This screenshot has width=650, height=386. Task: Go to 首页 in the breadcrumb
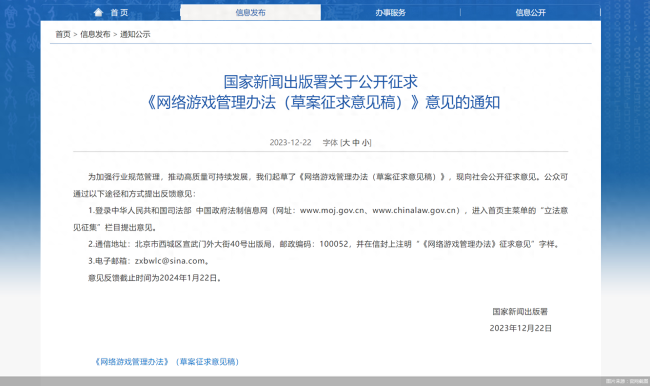coord(63,34)
